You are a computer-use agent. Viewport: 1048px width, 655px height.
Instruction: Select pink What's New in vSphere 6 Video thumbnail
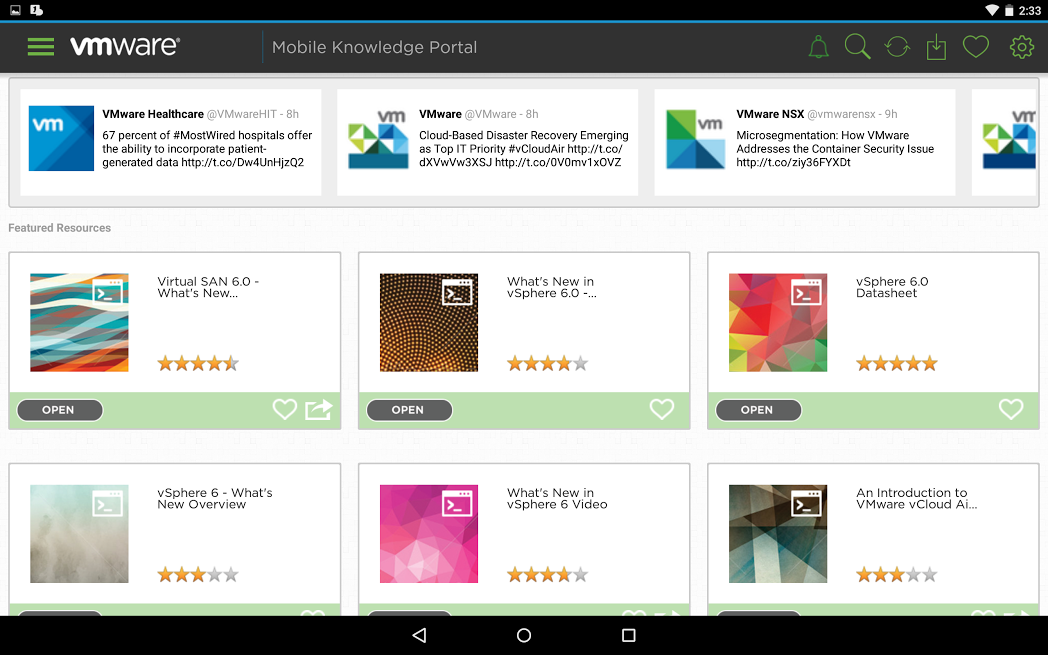(428, 533)
